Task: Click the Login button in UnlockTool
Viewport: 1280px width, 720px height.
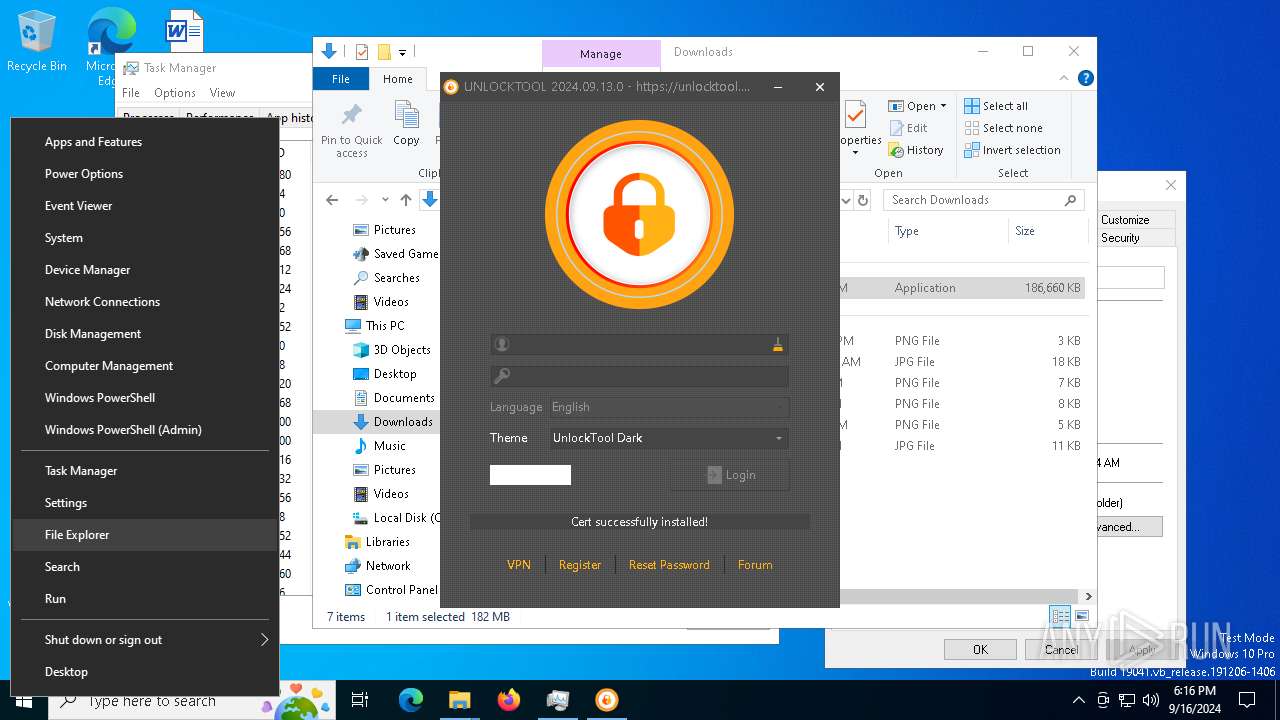Action: (x=730, y=475)
